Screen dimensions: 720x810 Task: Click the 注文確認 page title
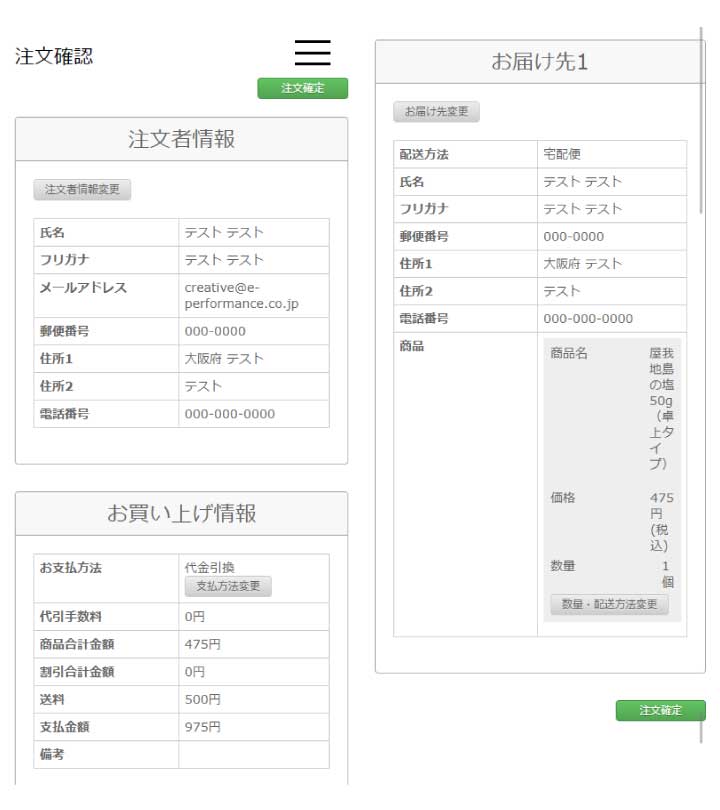[x=54, y=56]
